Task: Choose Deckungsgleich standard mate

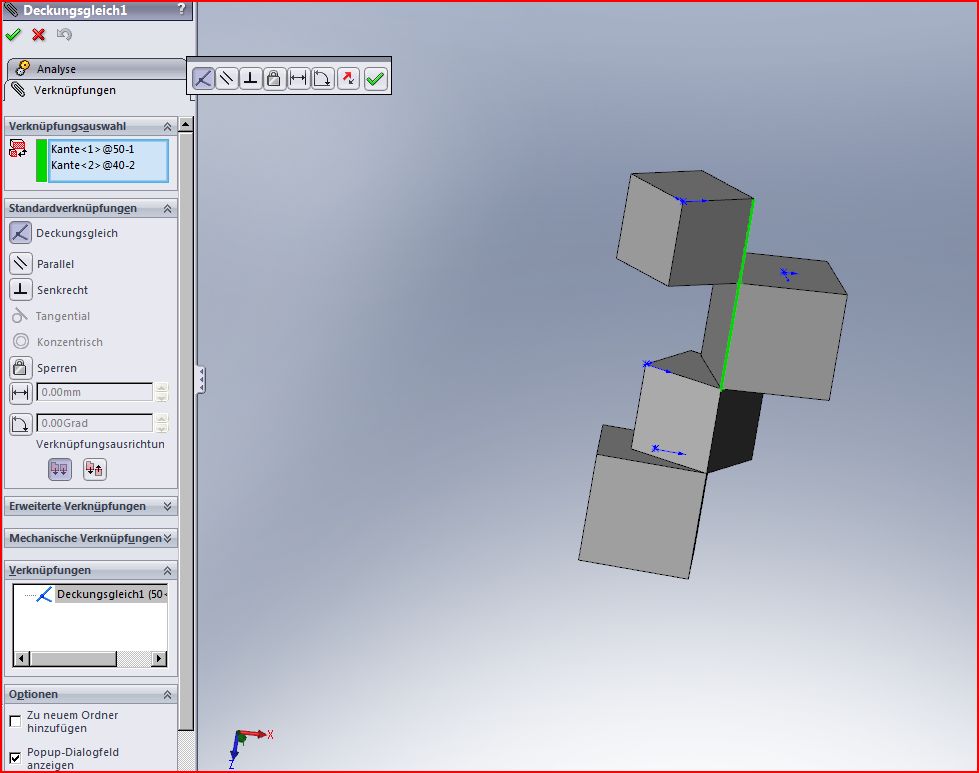Action: [20, 233]
